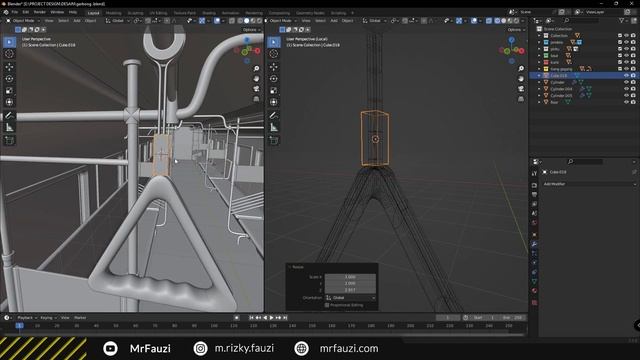
Task: Select the Measure tool in right viewport
Action: pyautogui.click(x=273, y=127)
